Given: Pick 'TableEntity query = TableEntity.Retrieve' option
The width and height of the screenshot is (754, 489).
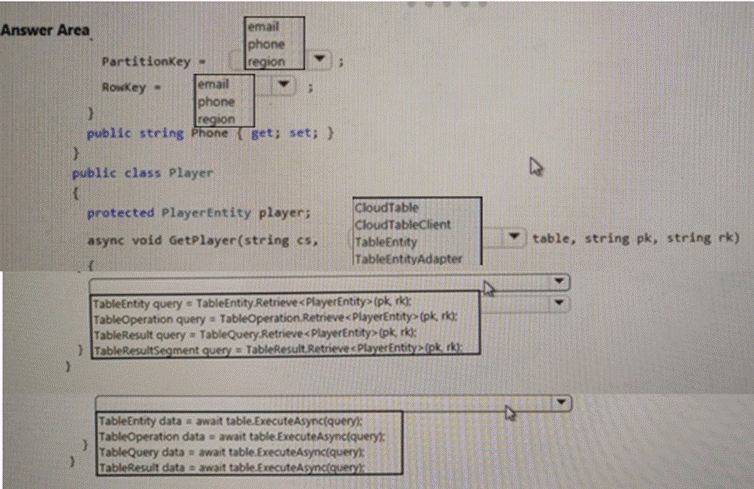Looking at the screenshot, I should click(x=252, y=302).
